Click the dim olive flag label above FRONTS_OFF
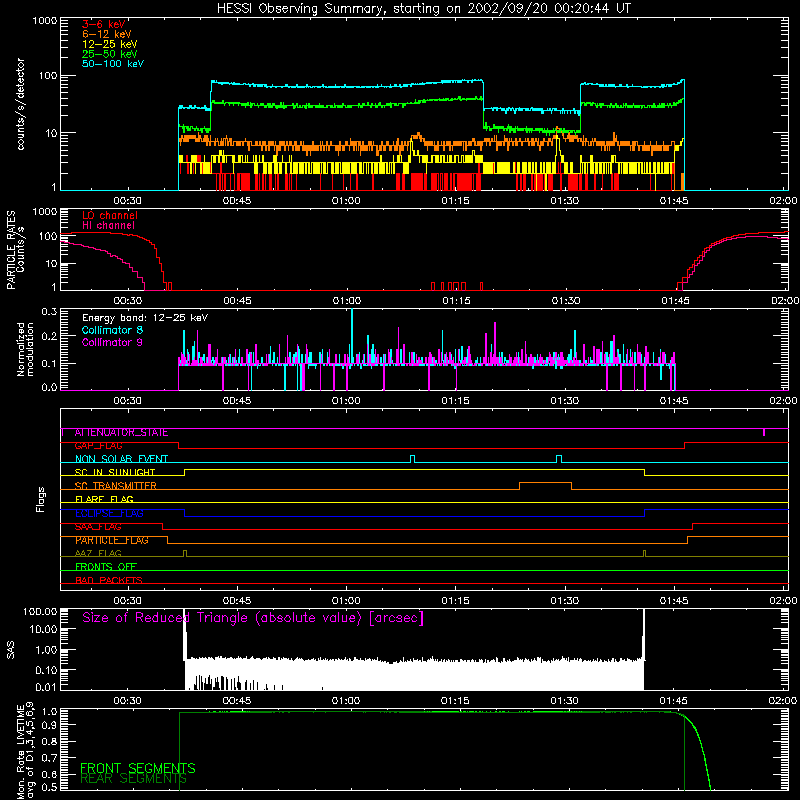 [98, 553]
